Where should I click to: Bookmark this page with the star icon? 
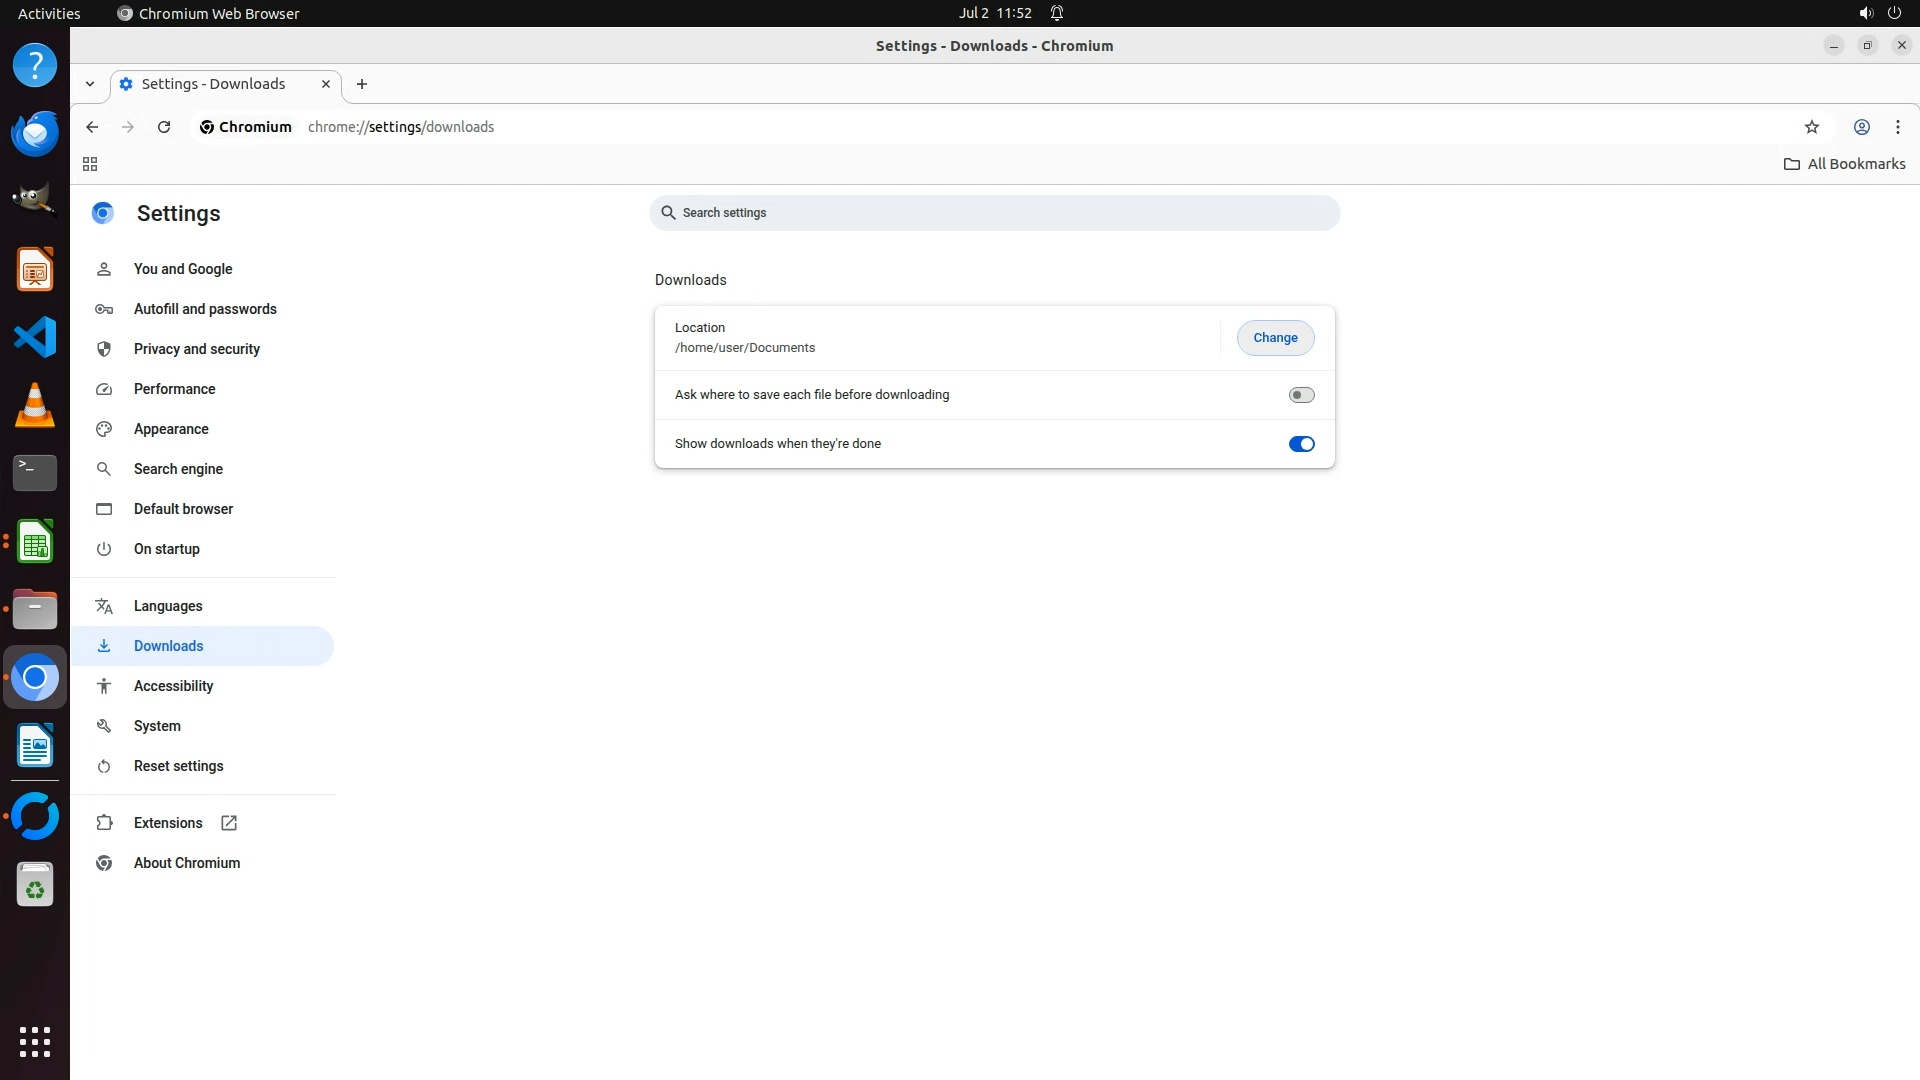point(1811,127)
